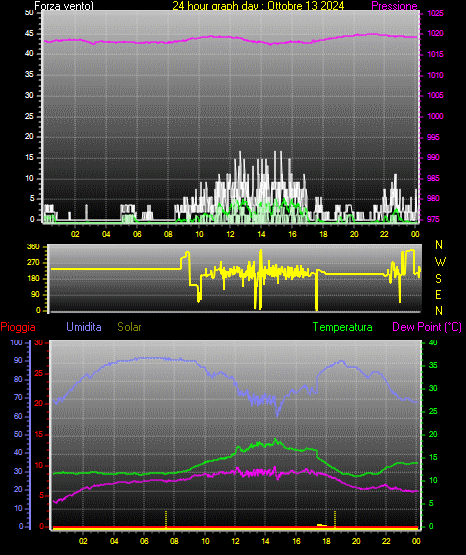Click 70 on the blue humidity axis
This screenshot has width=466, height=555.
18,397
